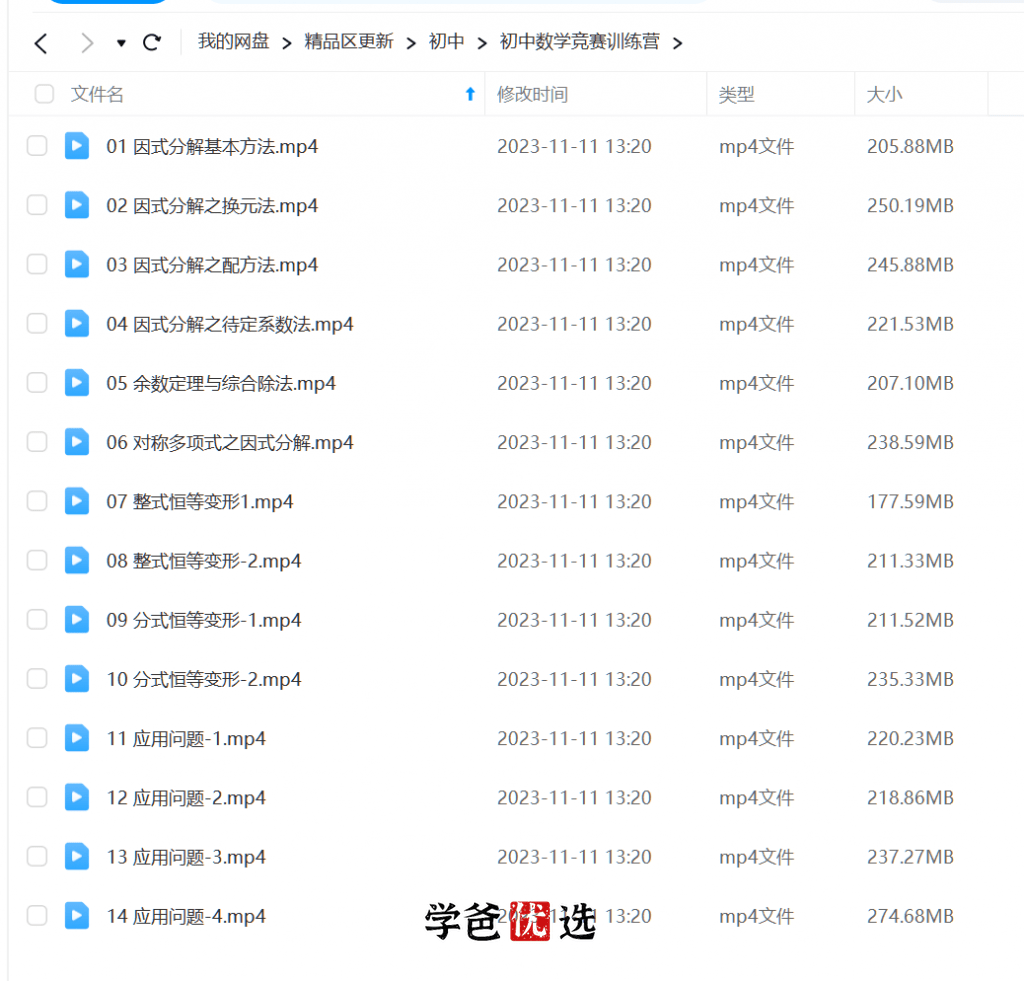Select file name 12 应用问题-2.mp4
This screenshot has width=1024, height=981.
click(x=186, y=798)
